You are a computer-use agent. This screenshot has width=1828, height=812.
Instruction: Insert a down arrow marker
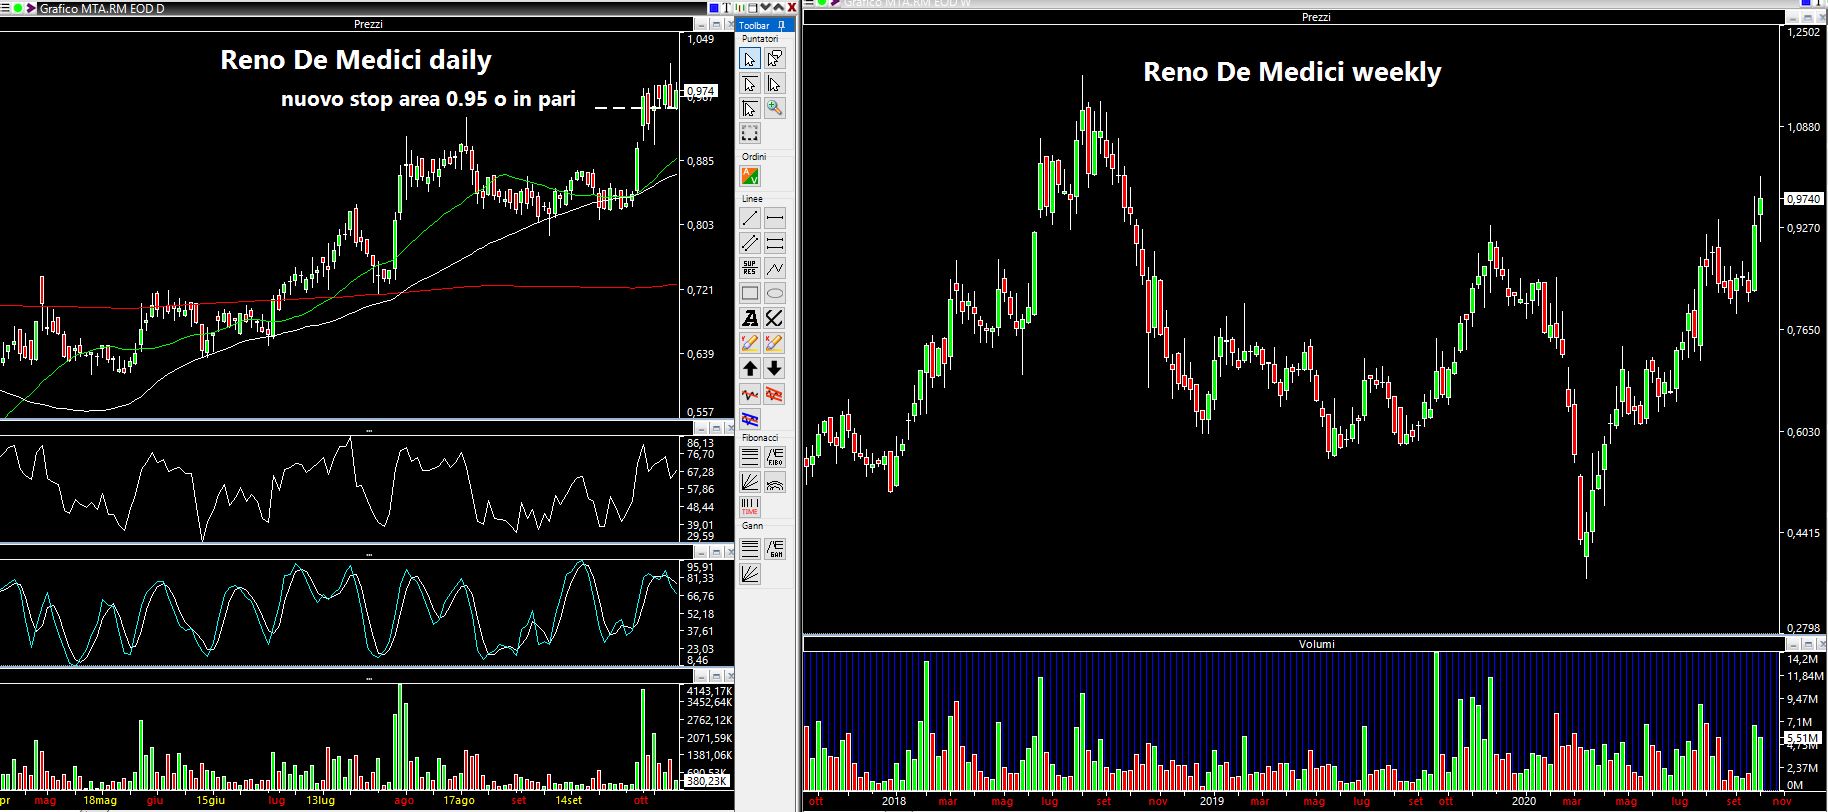pos(775,368)
